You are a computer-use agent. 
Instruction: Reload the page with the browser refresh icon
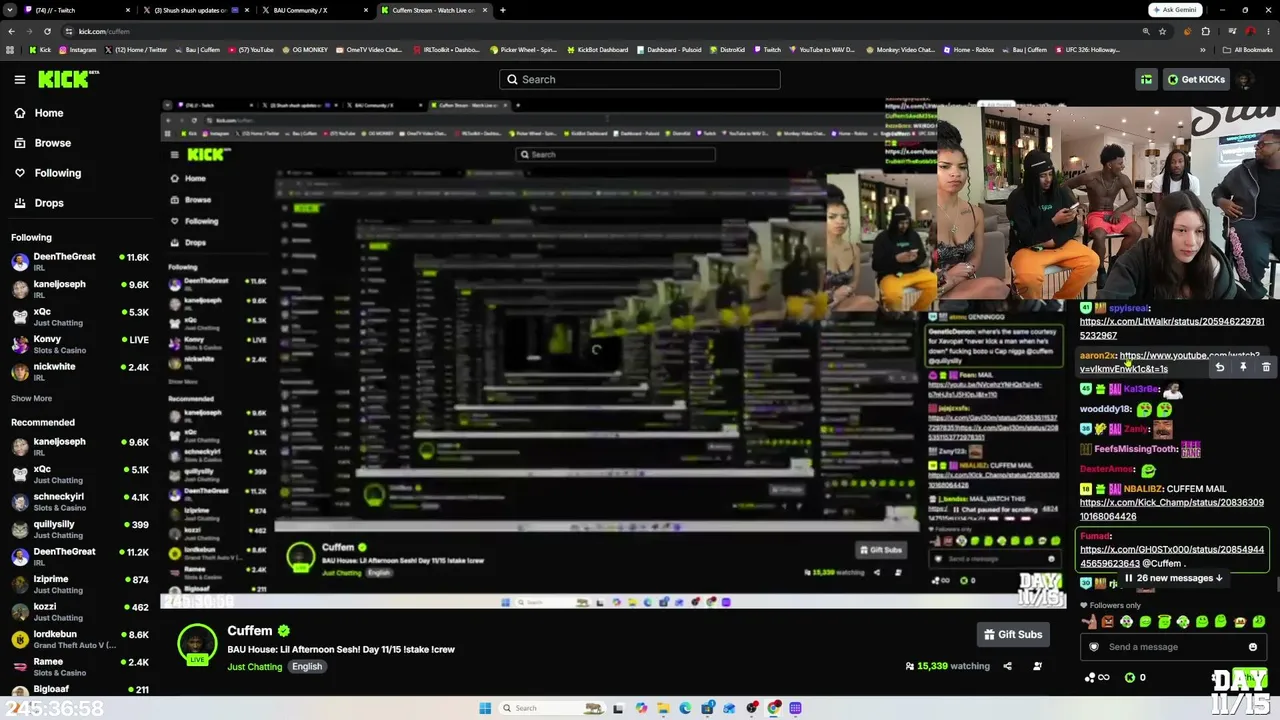47,31
